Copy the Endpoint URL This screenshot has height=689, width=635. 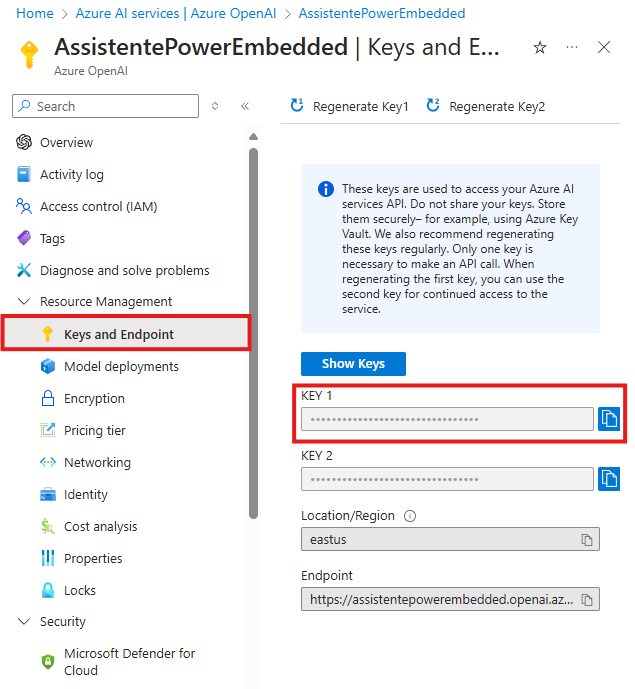click(587, 600)
